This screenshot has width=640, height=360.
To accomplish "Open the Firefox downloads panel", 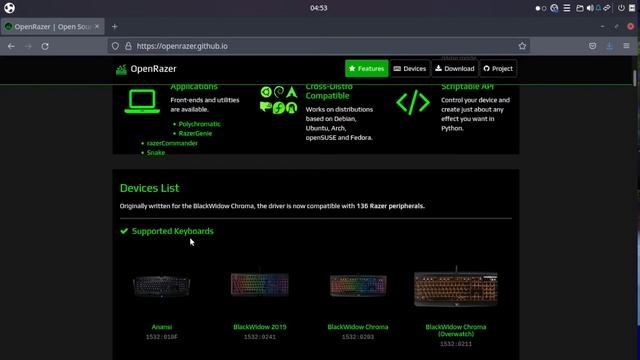I will pyautogui.click(x=609, y=46).
